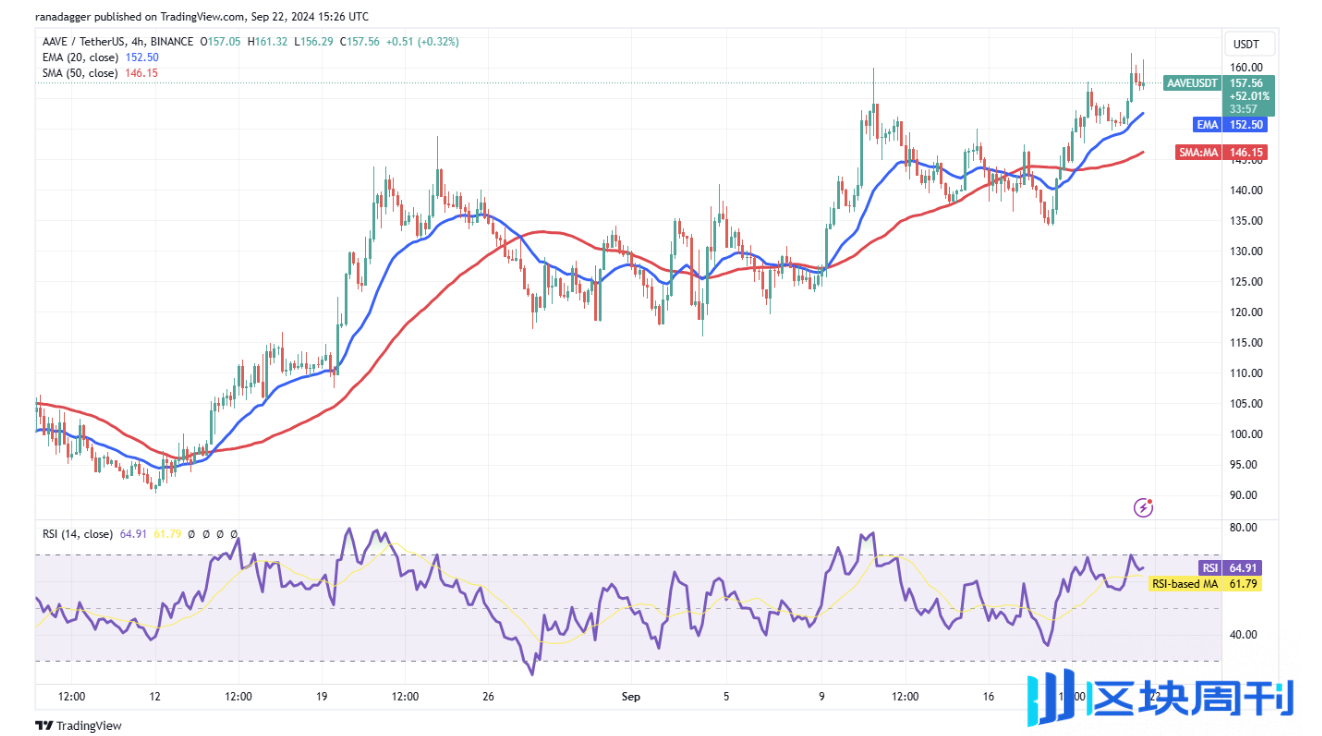This screenshot has height=736, width=1322.
Task: Click the purple lightning events icon
Action: pyautogui.click(x=1144, y=507)
